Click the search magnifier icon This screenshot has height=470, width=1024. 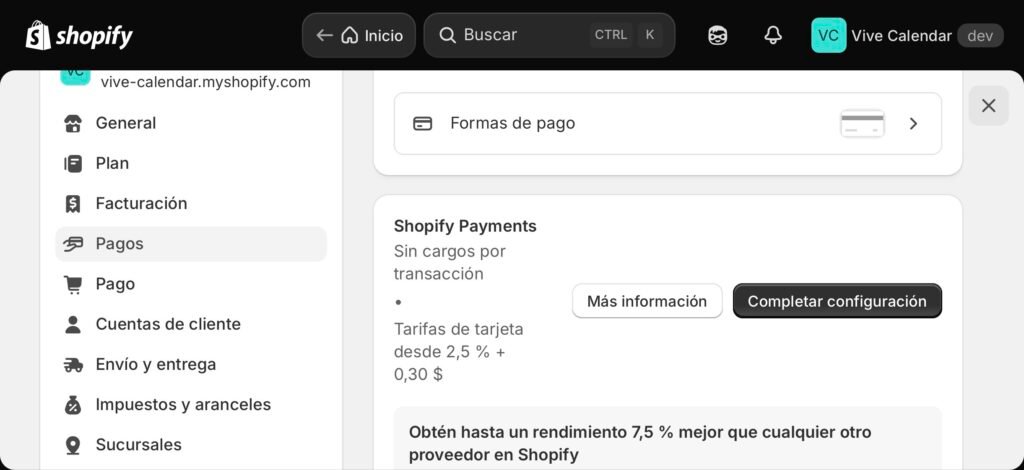447,35
